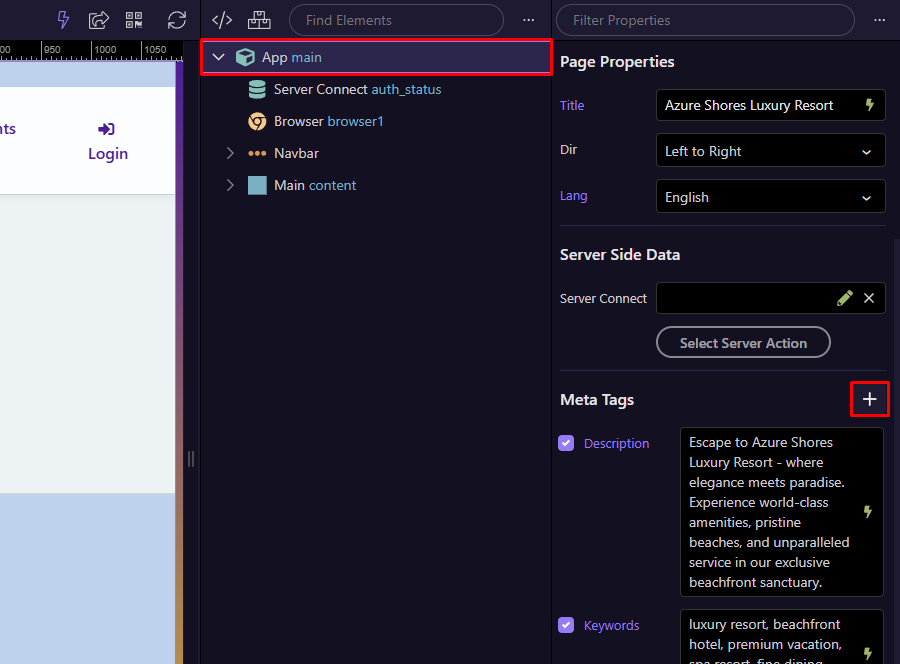Click the pencil edit icon in Server Connect field

coord(845,298)
